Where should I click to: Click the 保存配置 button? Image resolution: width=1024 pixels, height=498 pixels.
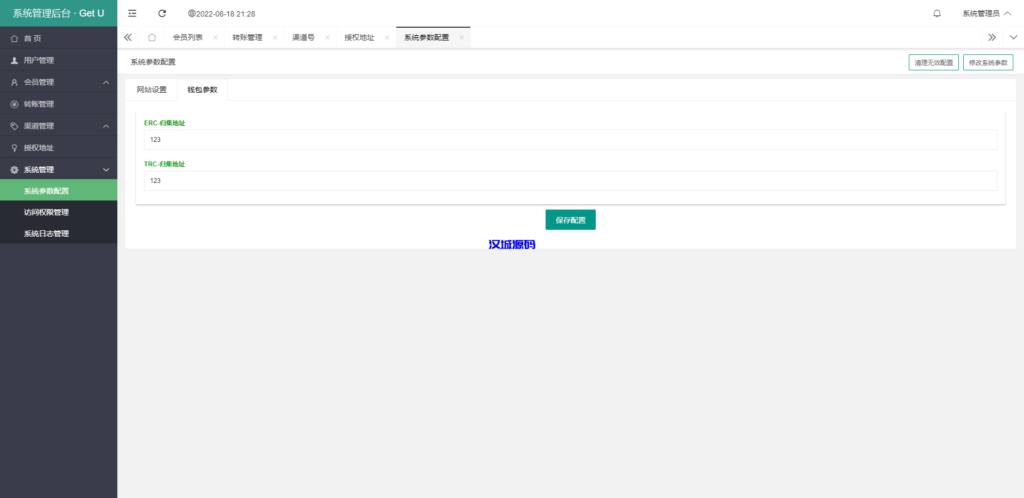570,220
